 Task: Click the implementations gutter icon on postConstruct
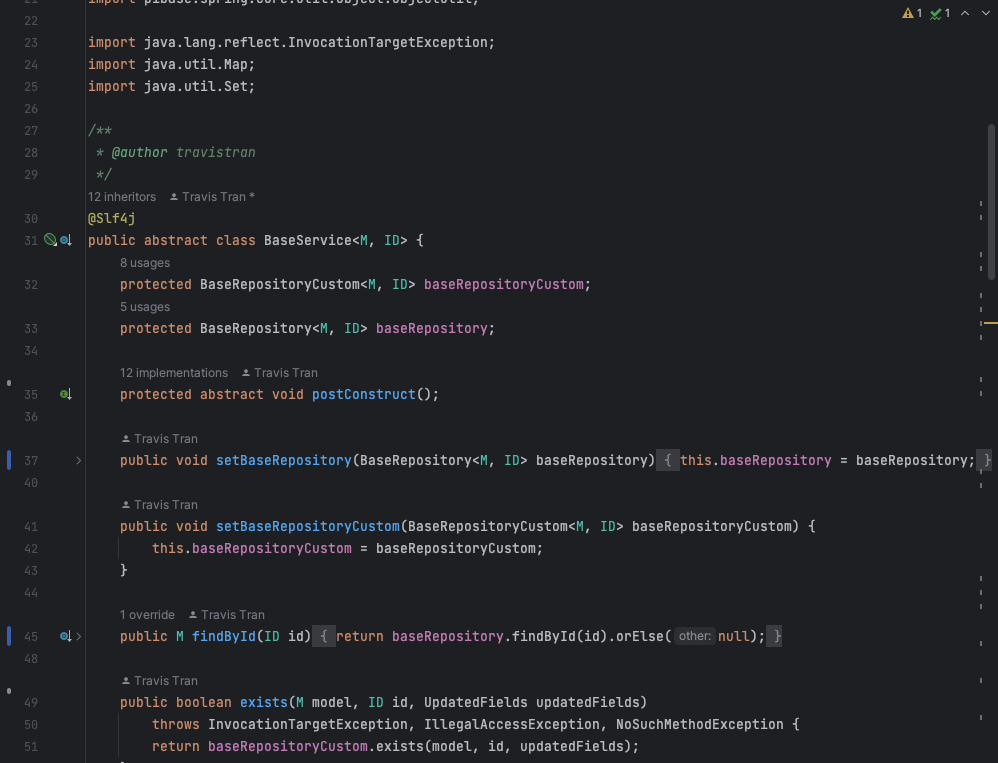pyautogui.click(x=66, y=394)
